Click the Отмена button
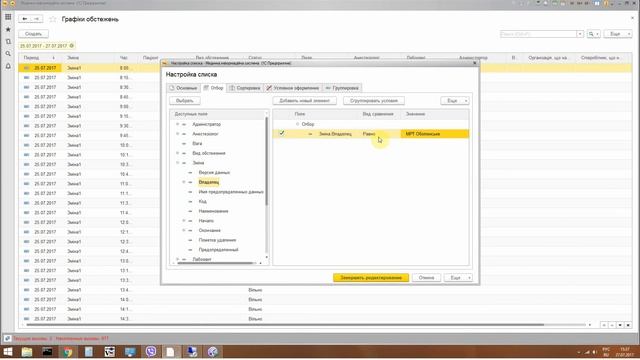This screenshot has width=640, height=360. (x=426, y=278)
